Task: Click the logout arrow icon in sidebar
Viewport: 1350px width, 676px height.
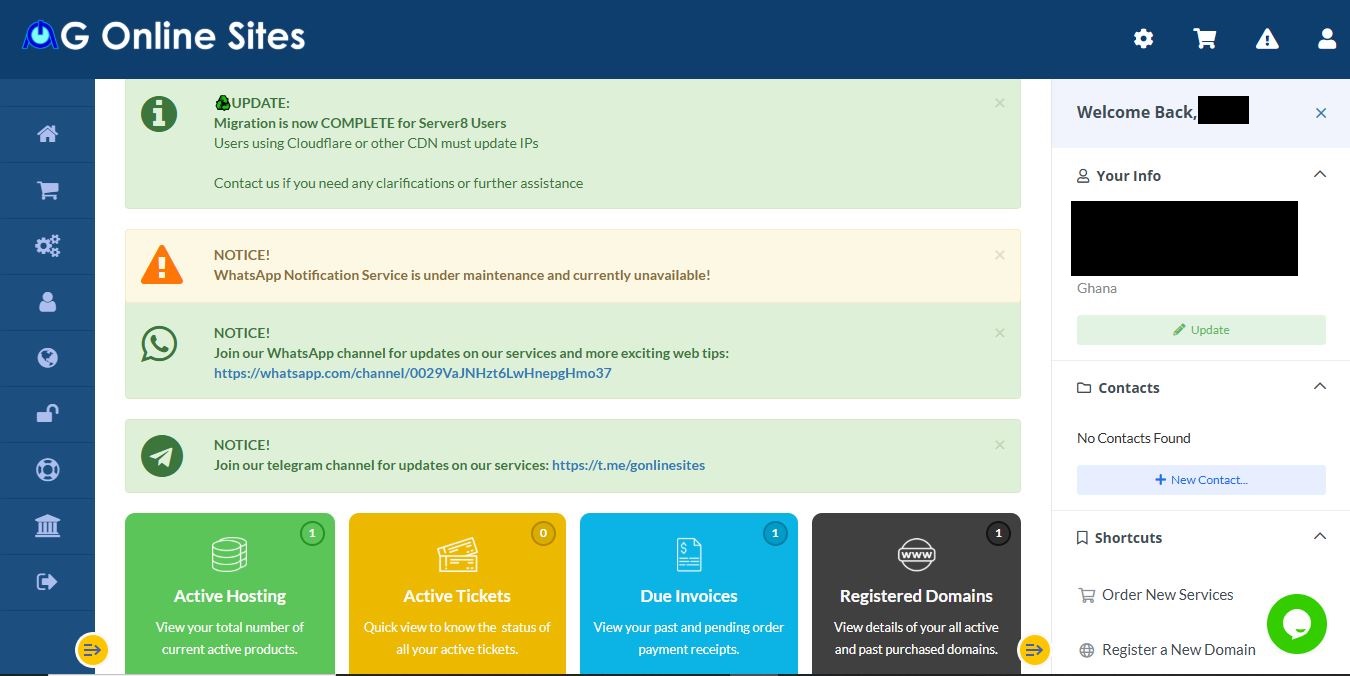Action: (47, 582)
